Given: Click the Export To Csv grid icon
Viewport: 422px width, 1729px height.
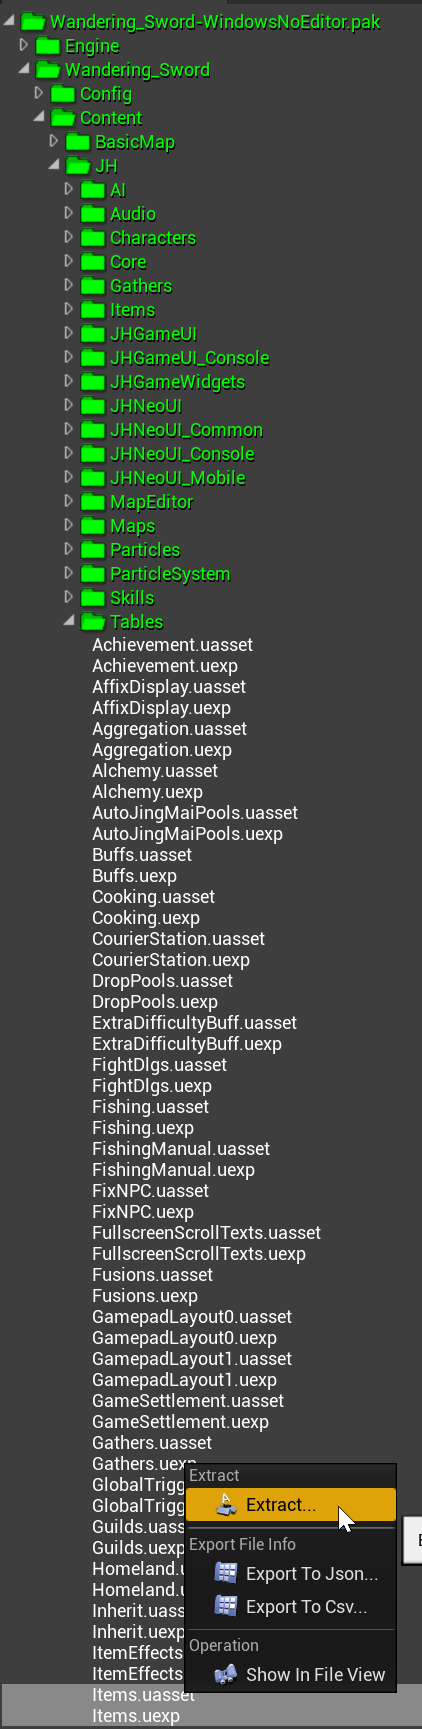Looking at the screenshot, I should [227, 1606].
